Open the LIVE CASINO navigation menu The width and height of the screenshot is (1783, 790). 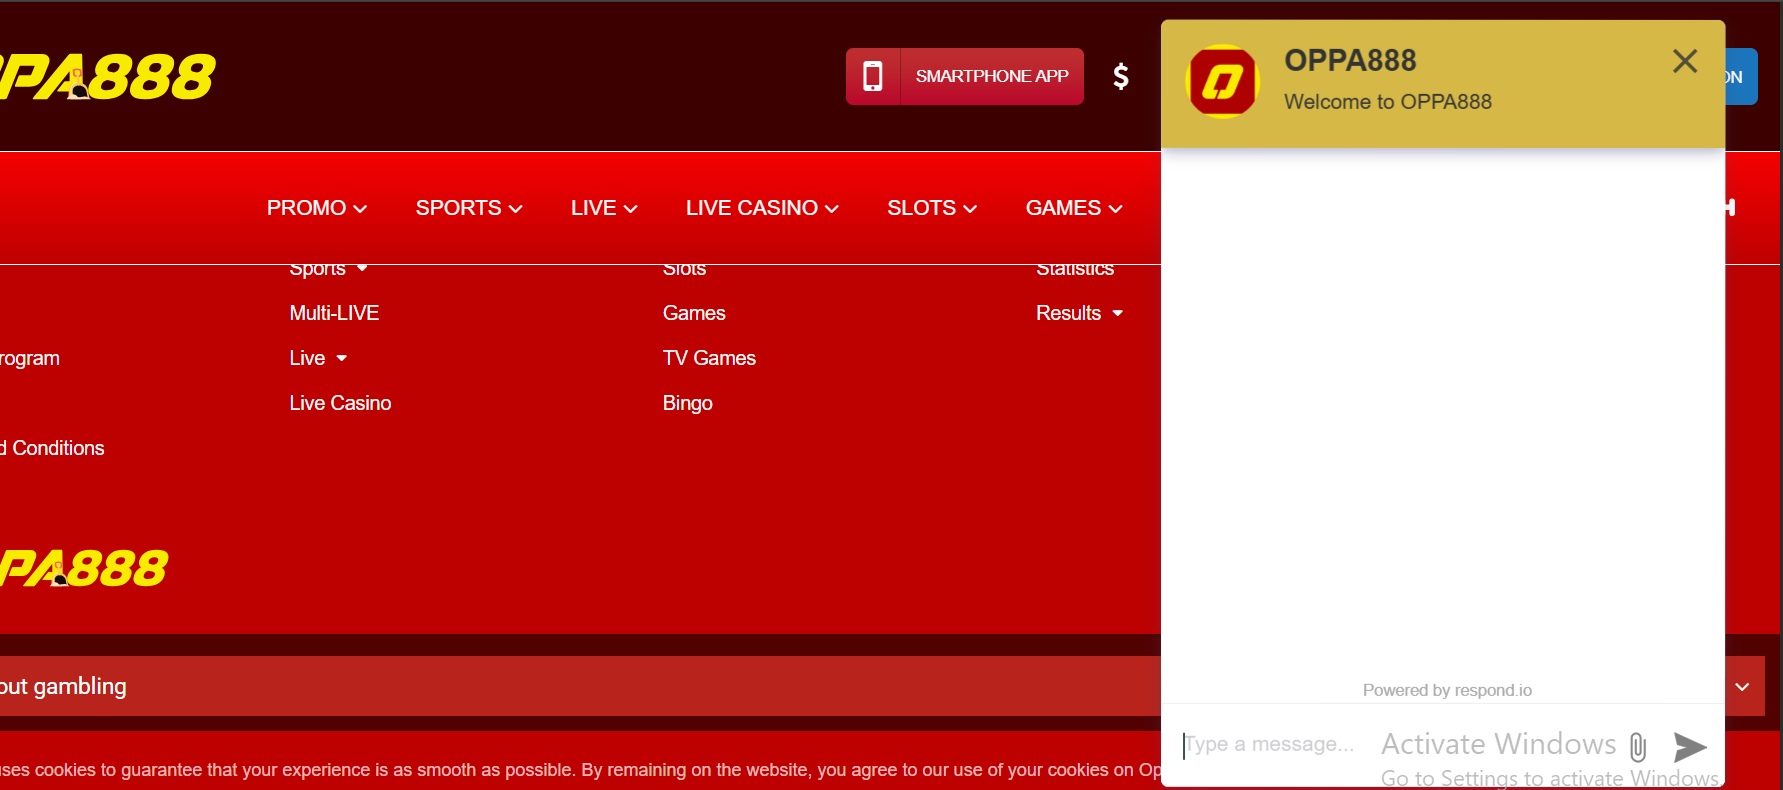click(762, 208)
